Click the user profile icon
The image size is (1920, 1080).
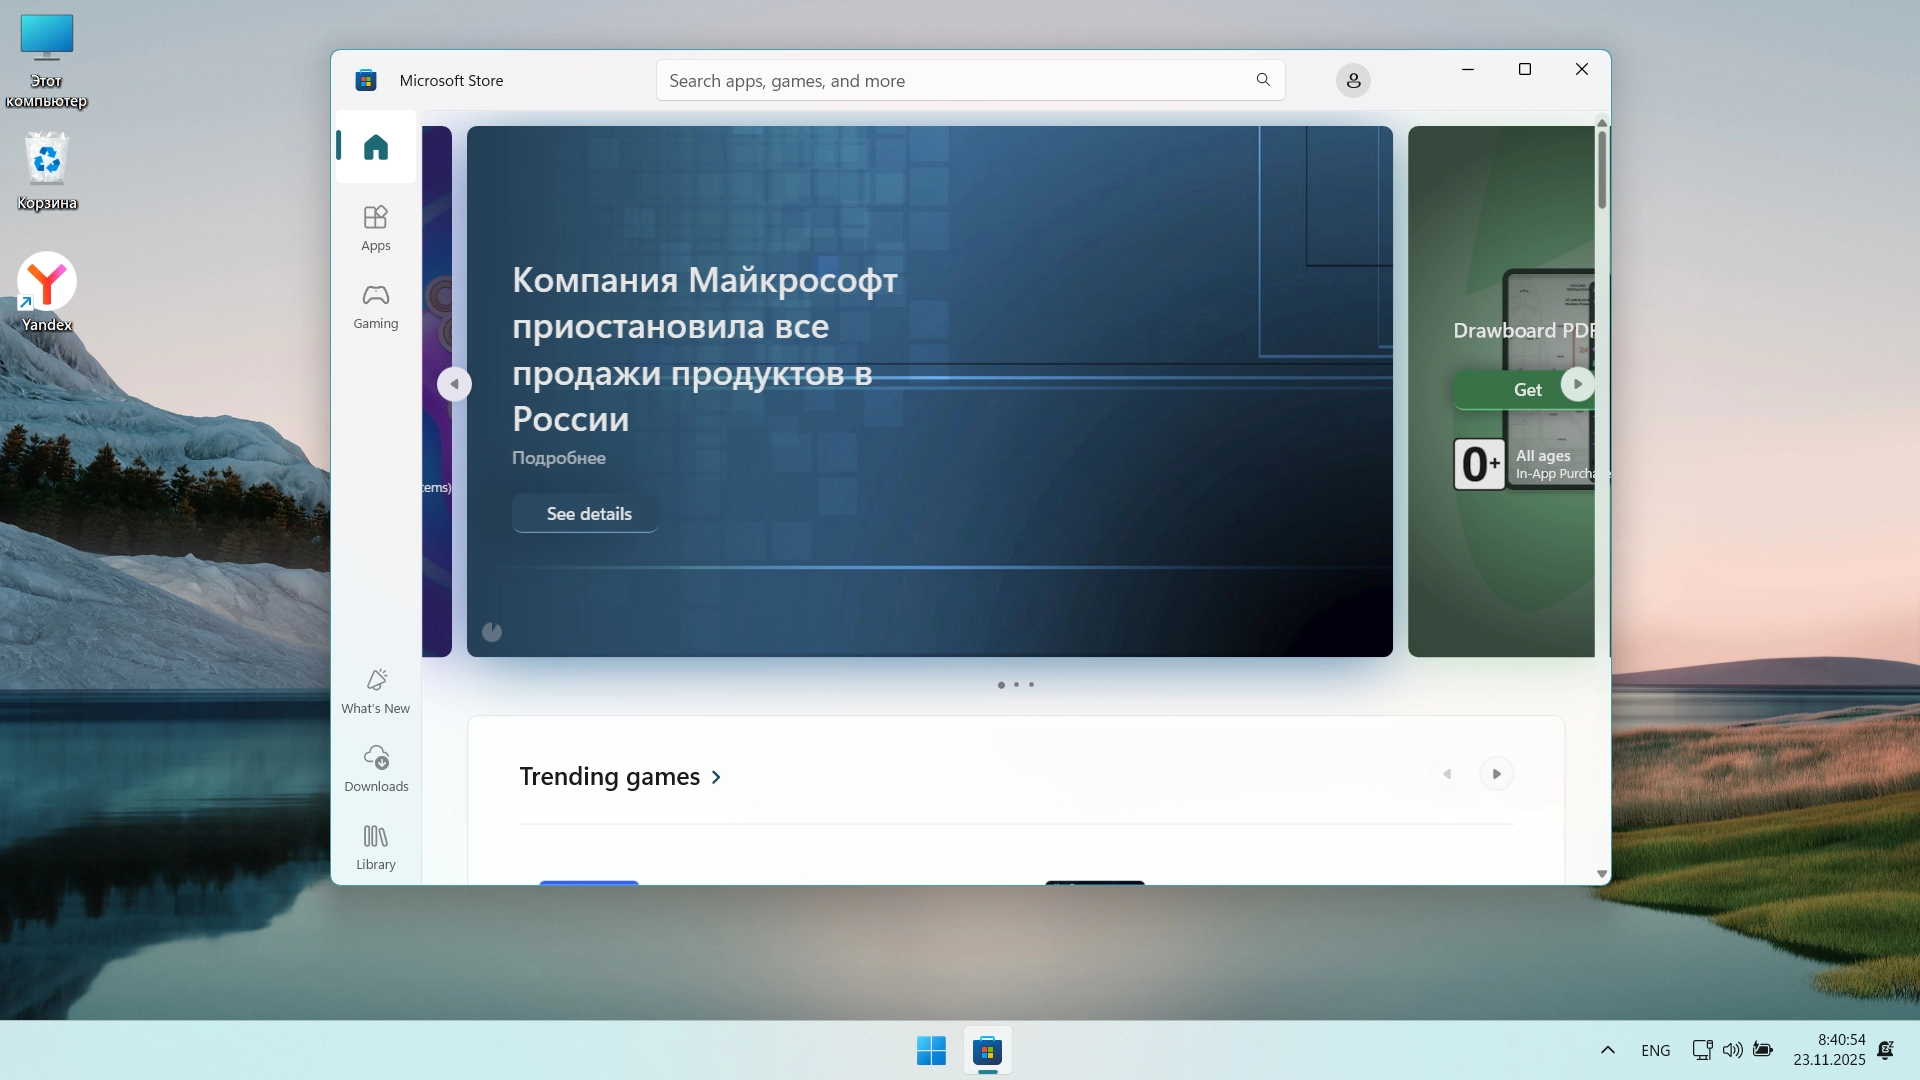1353,81
